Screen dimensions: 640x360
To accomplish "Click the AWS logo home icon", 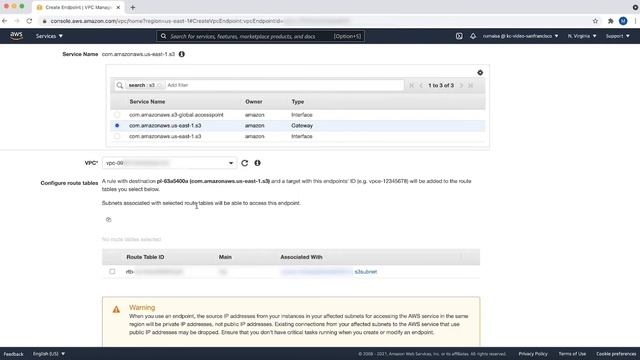I will pyautogui.click(x=16, y=36).
